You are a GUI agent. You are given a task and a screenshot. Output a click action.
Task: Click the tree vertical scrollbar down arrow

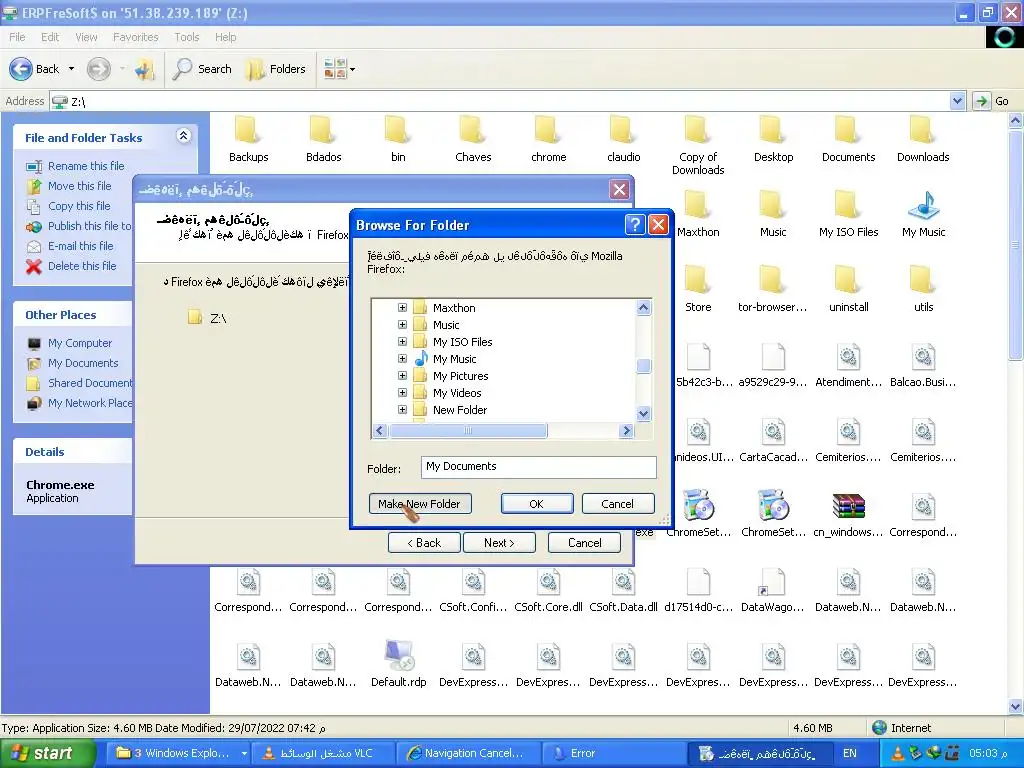coord(643,413)
